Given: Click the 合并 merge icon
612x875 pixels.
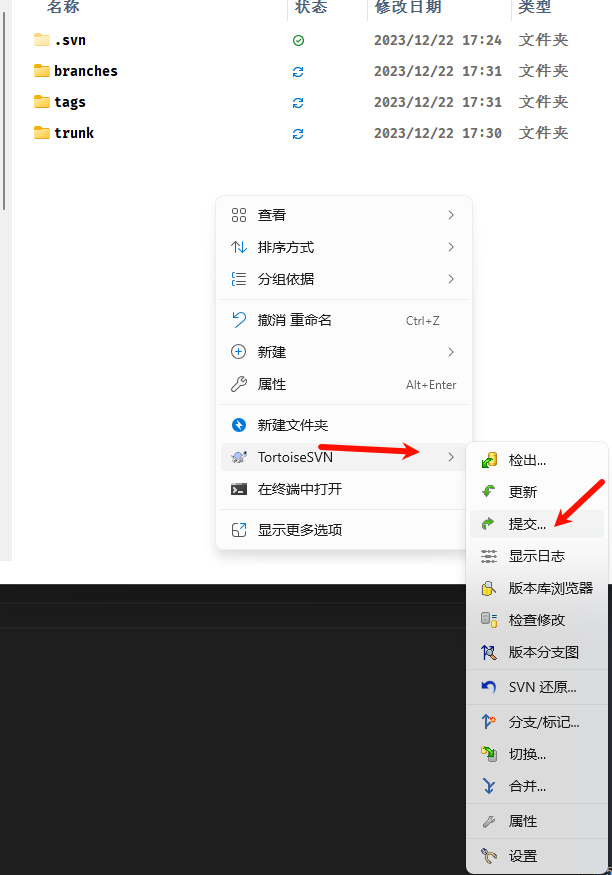Looking at the screenshot, I should tap(489, 786).
